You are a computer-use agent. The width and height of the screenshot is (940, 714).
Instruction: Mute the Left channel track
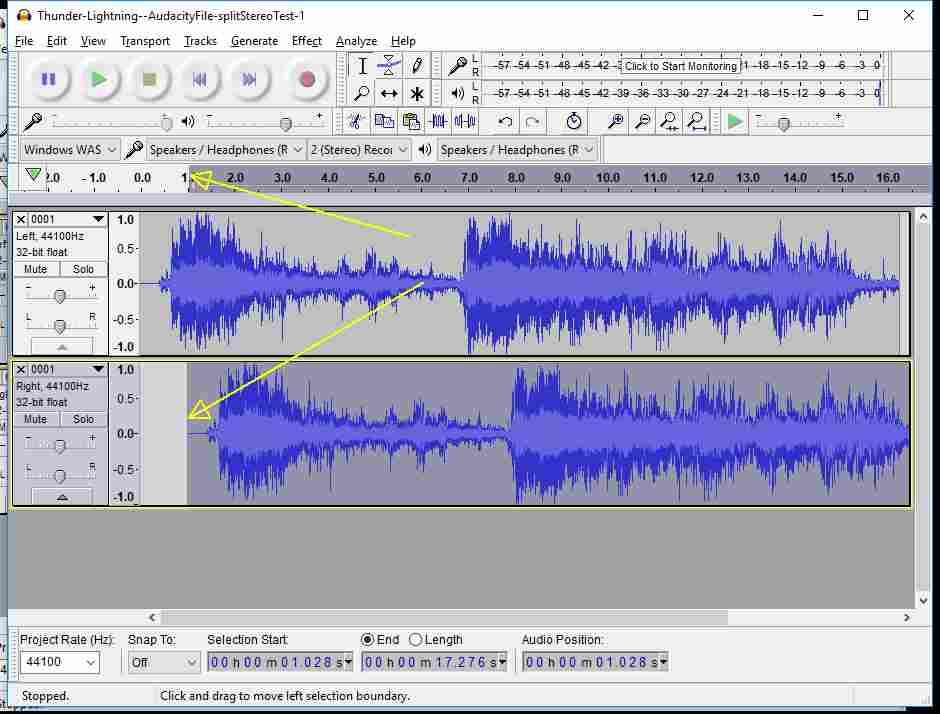tap(36, 269)
